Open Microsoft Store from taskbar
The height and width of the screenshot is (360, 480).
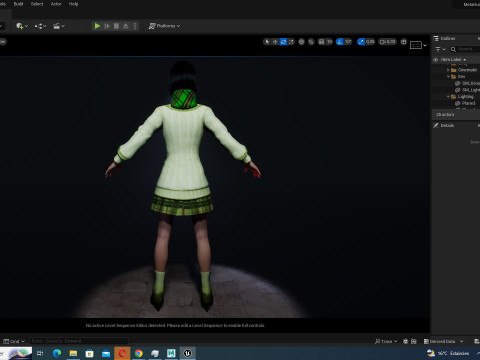pyautogui.click(x=89, y=353)
